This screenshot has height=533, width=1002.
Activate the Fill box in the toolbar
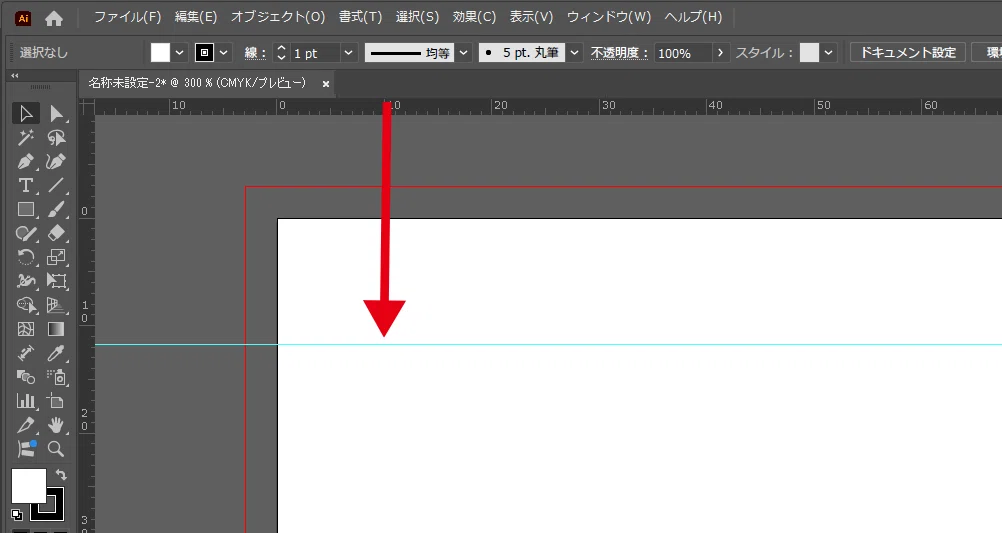click(29, 486)
